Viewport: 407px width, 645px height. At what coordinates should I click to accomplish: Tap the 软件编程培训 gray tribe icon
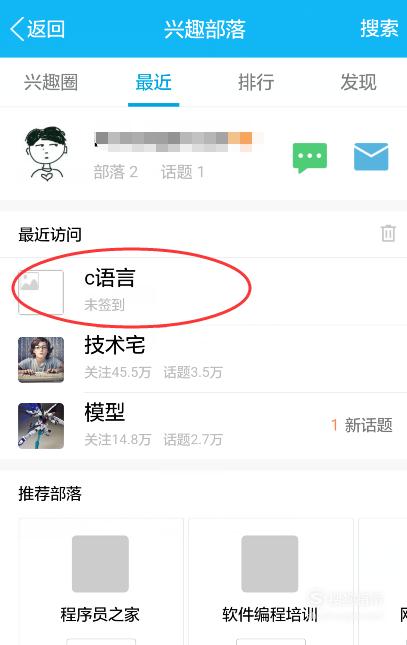[x=270, y=564]
